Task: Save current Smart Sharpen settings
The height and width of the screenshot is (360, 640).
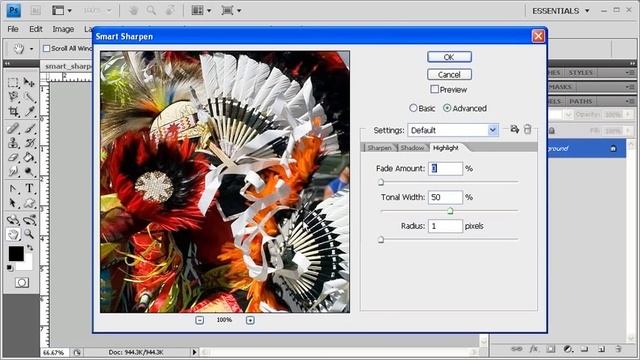Action: [514, 129]
